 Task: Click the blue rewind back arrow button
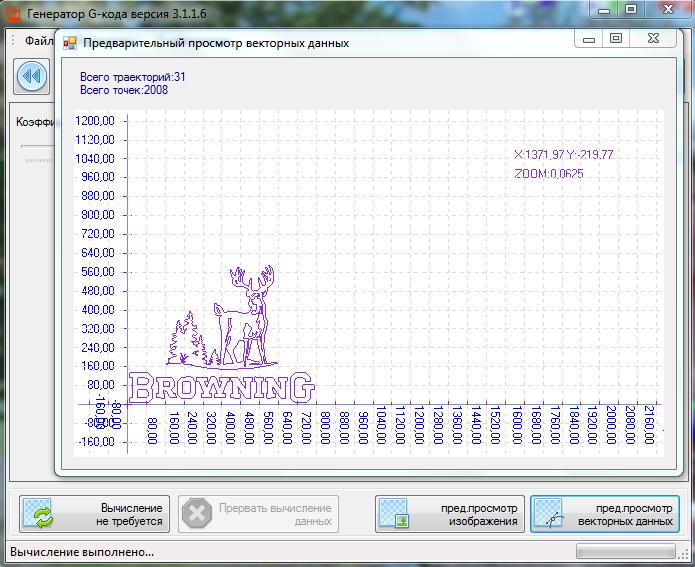point(31,76)
